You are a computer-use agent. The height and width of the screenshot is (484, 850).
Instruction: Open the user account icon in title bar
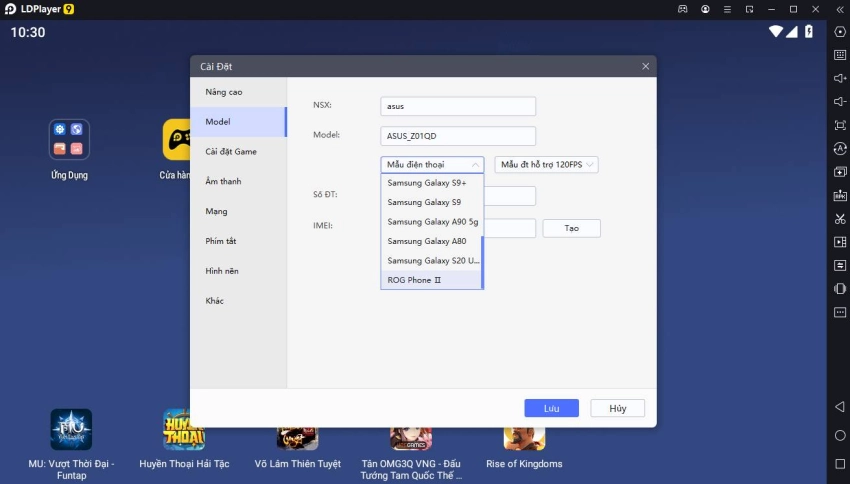tap(705, 9)
